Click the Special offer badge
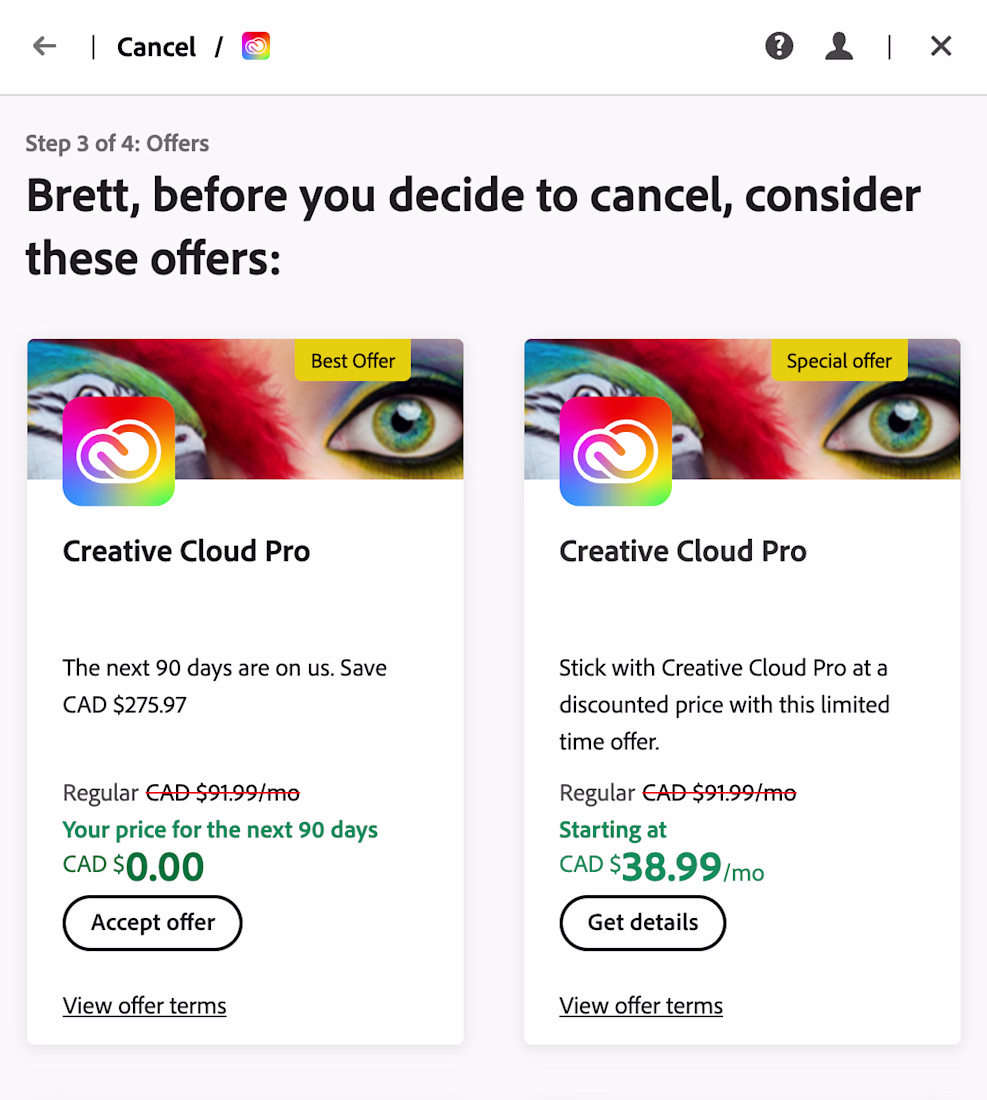The height and width of the screenshot is (1100, 987). pyautogui.click(x=839, y=361)
